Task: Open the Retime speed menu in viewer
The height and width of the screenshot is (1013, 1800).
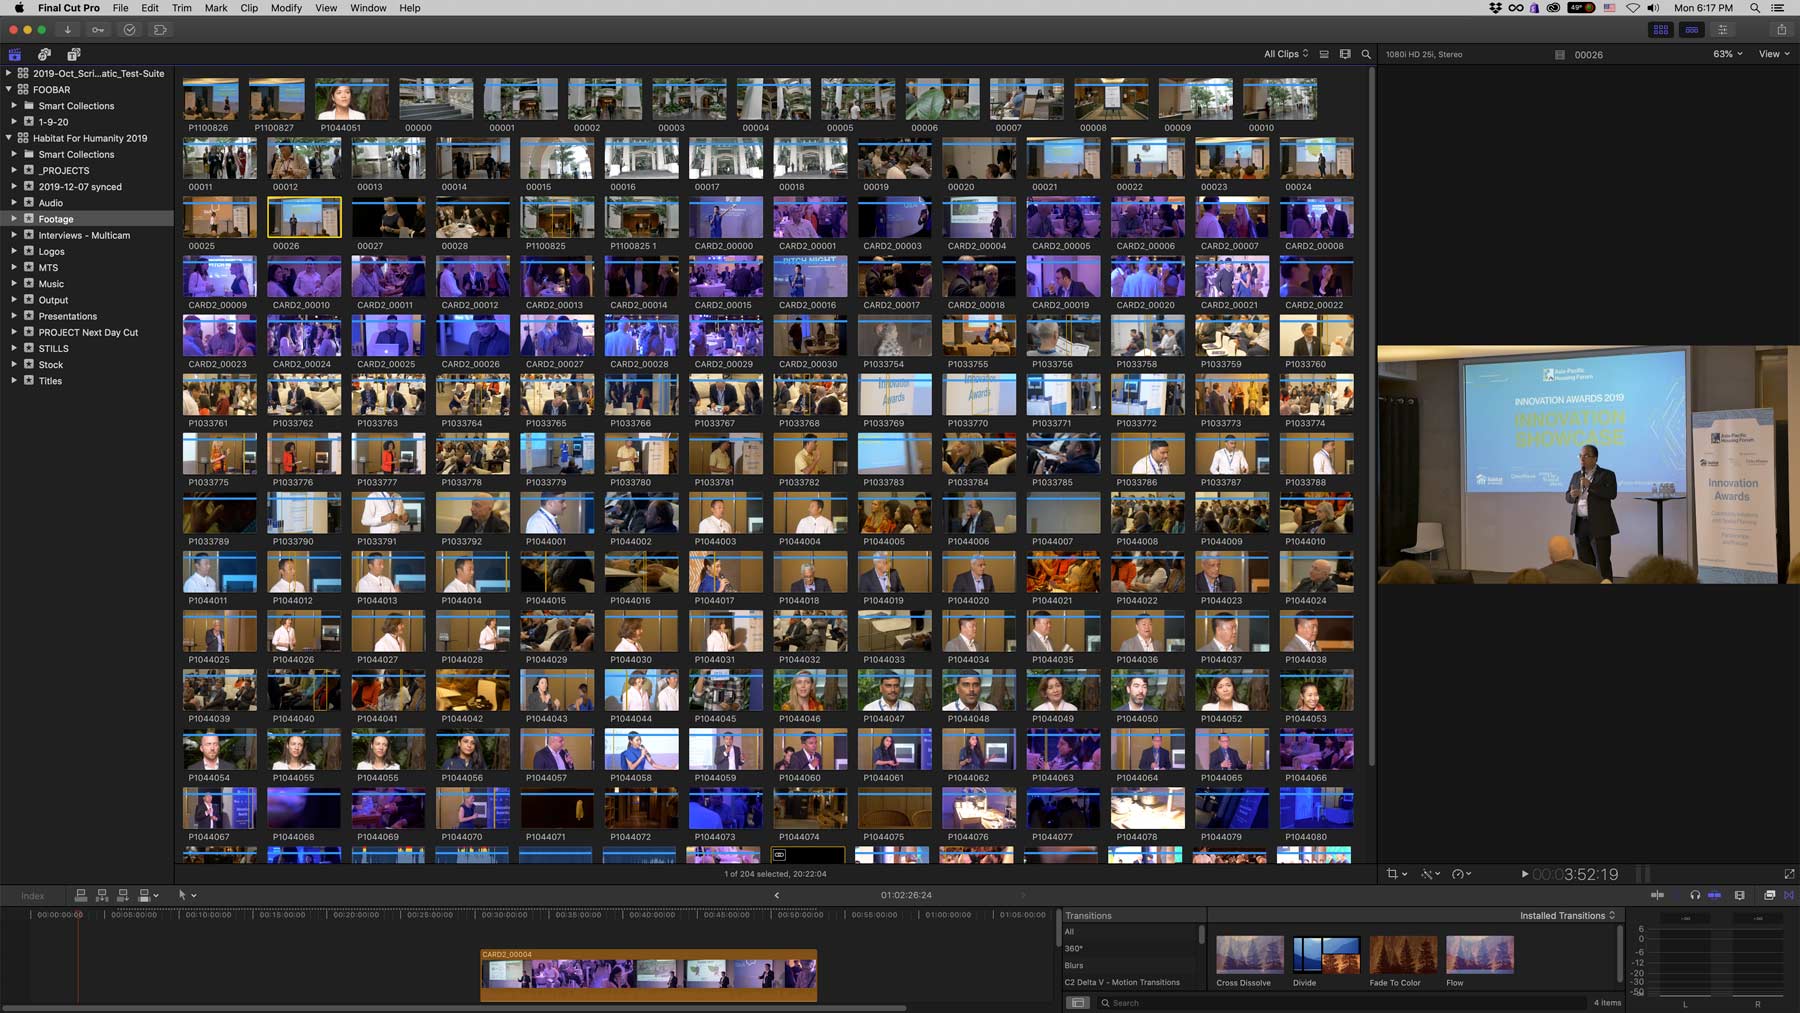Action: point(1461,874)
